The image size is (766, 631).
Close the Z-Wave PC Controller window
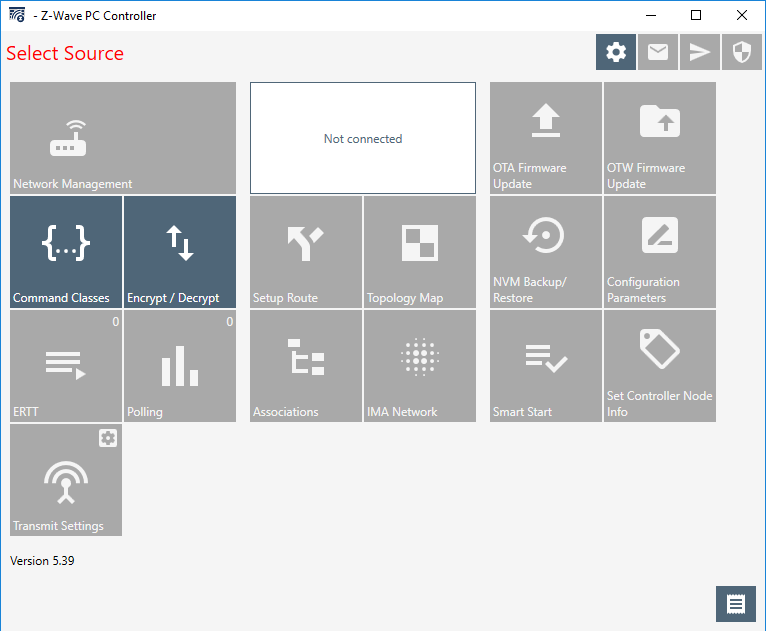pyautogui.click(x=742, y=15)
